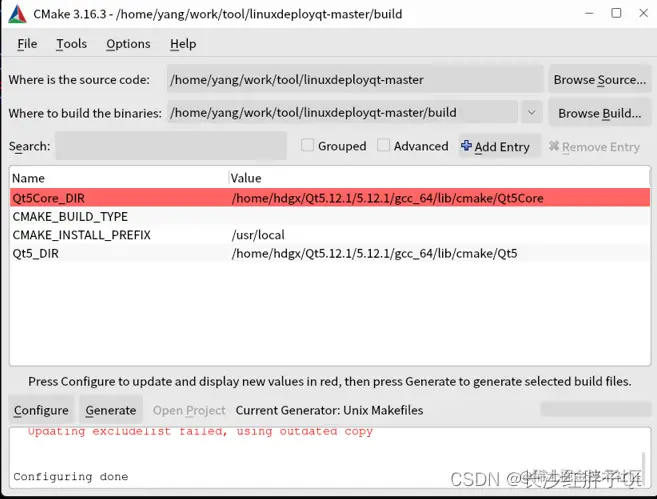This screenshot has height=499, width=657.
Task: Click the output log scrollbar
Action: 643,467
